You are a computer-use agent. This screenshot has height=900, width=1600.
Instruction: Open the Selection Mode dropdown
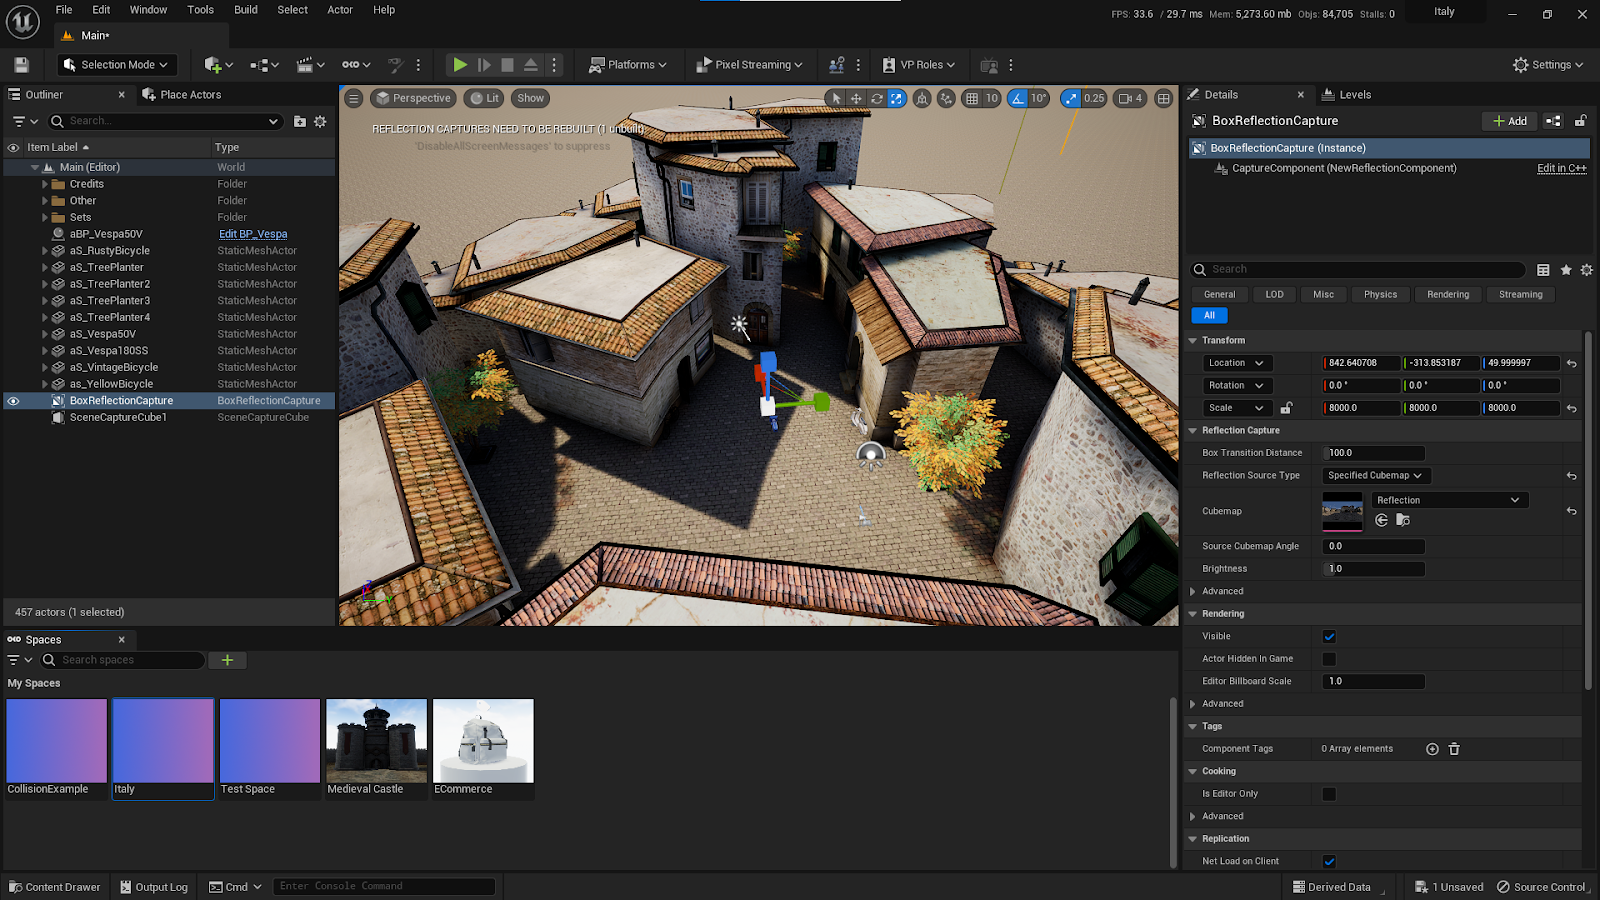coord(116,65)
